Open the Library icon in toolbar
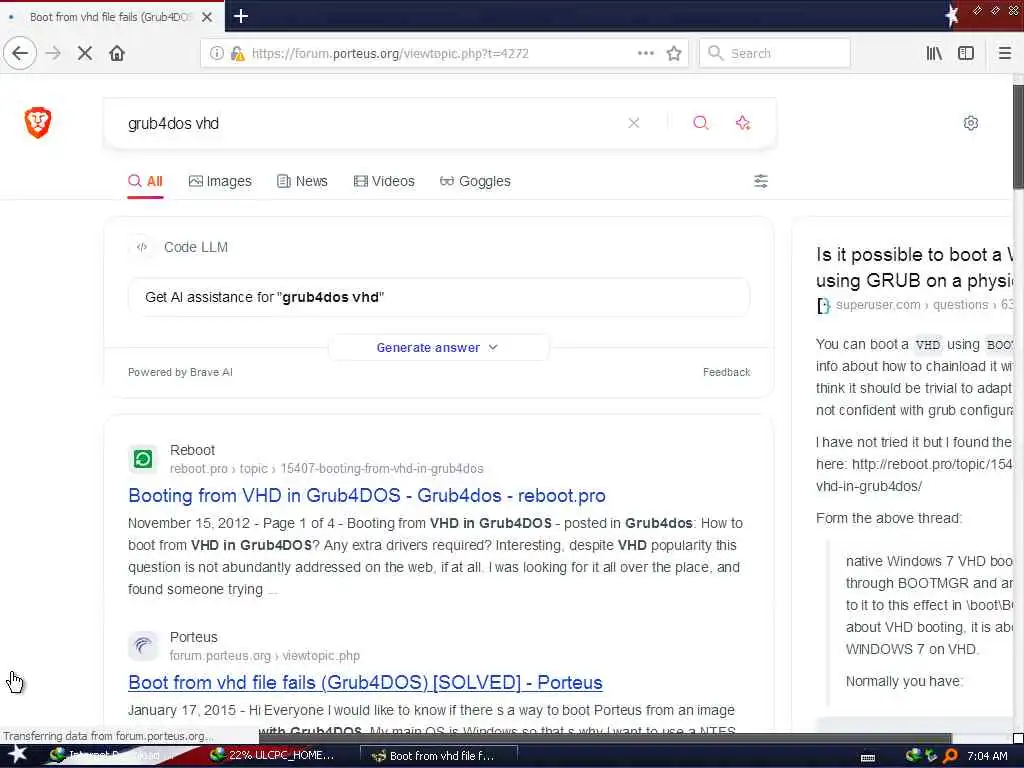This screenshot has width=1024, height=768. click(x=934, y=53)
